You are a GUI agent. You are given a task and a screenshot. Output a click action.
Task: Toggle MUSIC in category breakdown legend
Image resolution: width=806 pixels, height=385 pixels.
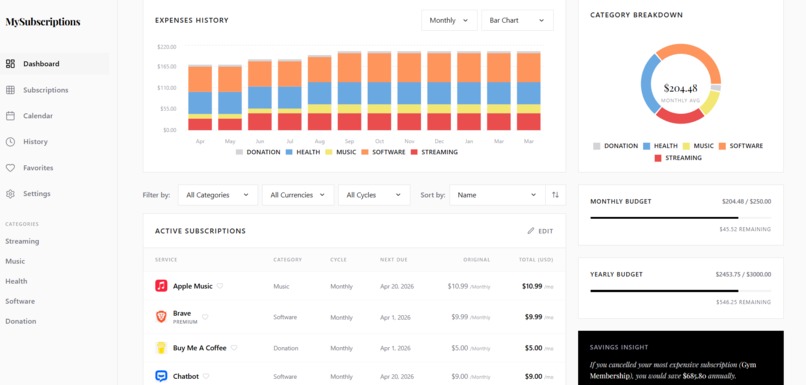(x=699, y=146)
